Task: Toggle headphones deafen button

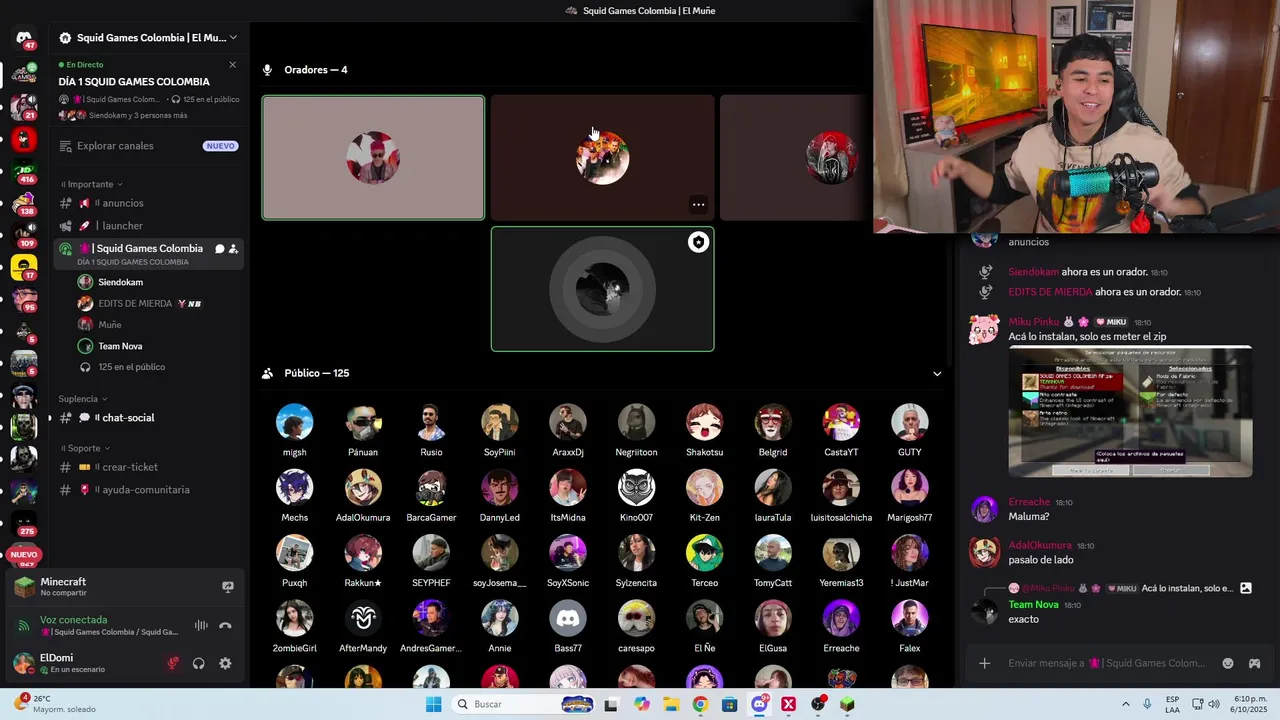Action: pos(199,663)
